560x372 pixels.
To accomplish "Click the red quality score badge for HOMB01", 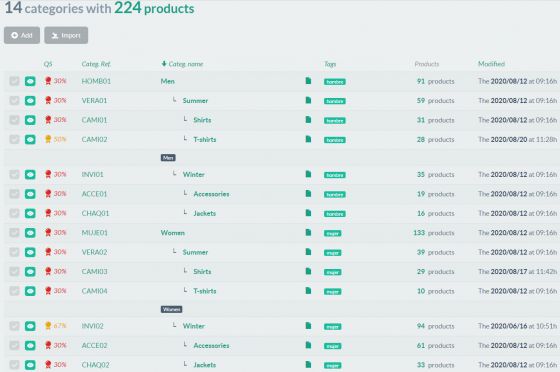I will pos(55,81).
